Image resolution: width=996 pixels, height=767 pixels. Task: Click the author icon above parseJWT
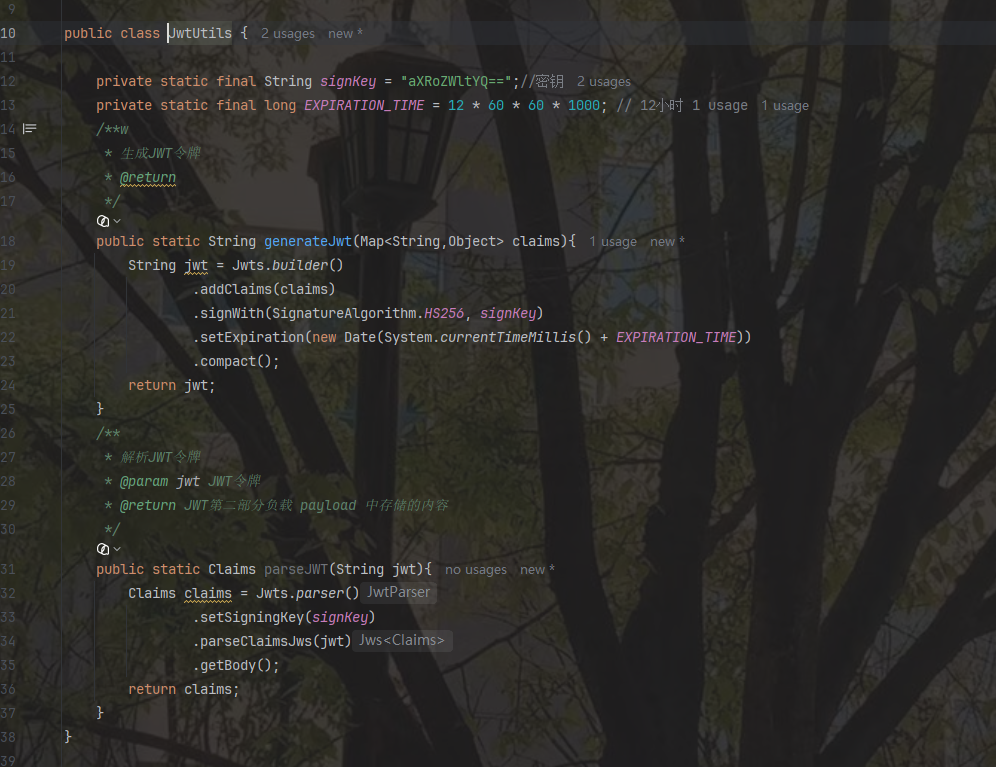point(103,549)
